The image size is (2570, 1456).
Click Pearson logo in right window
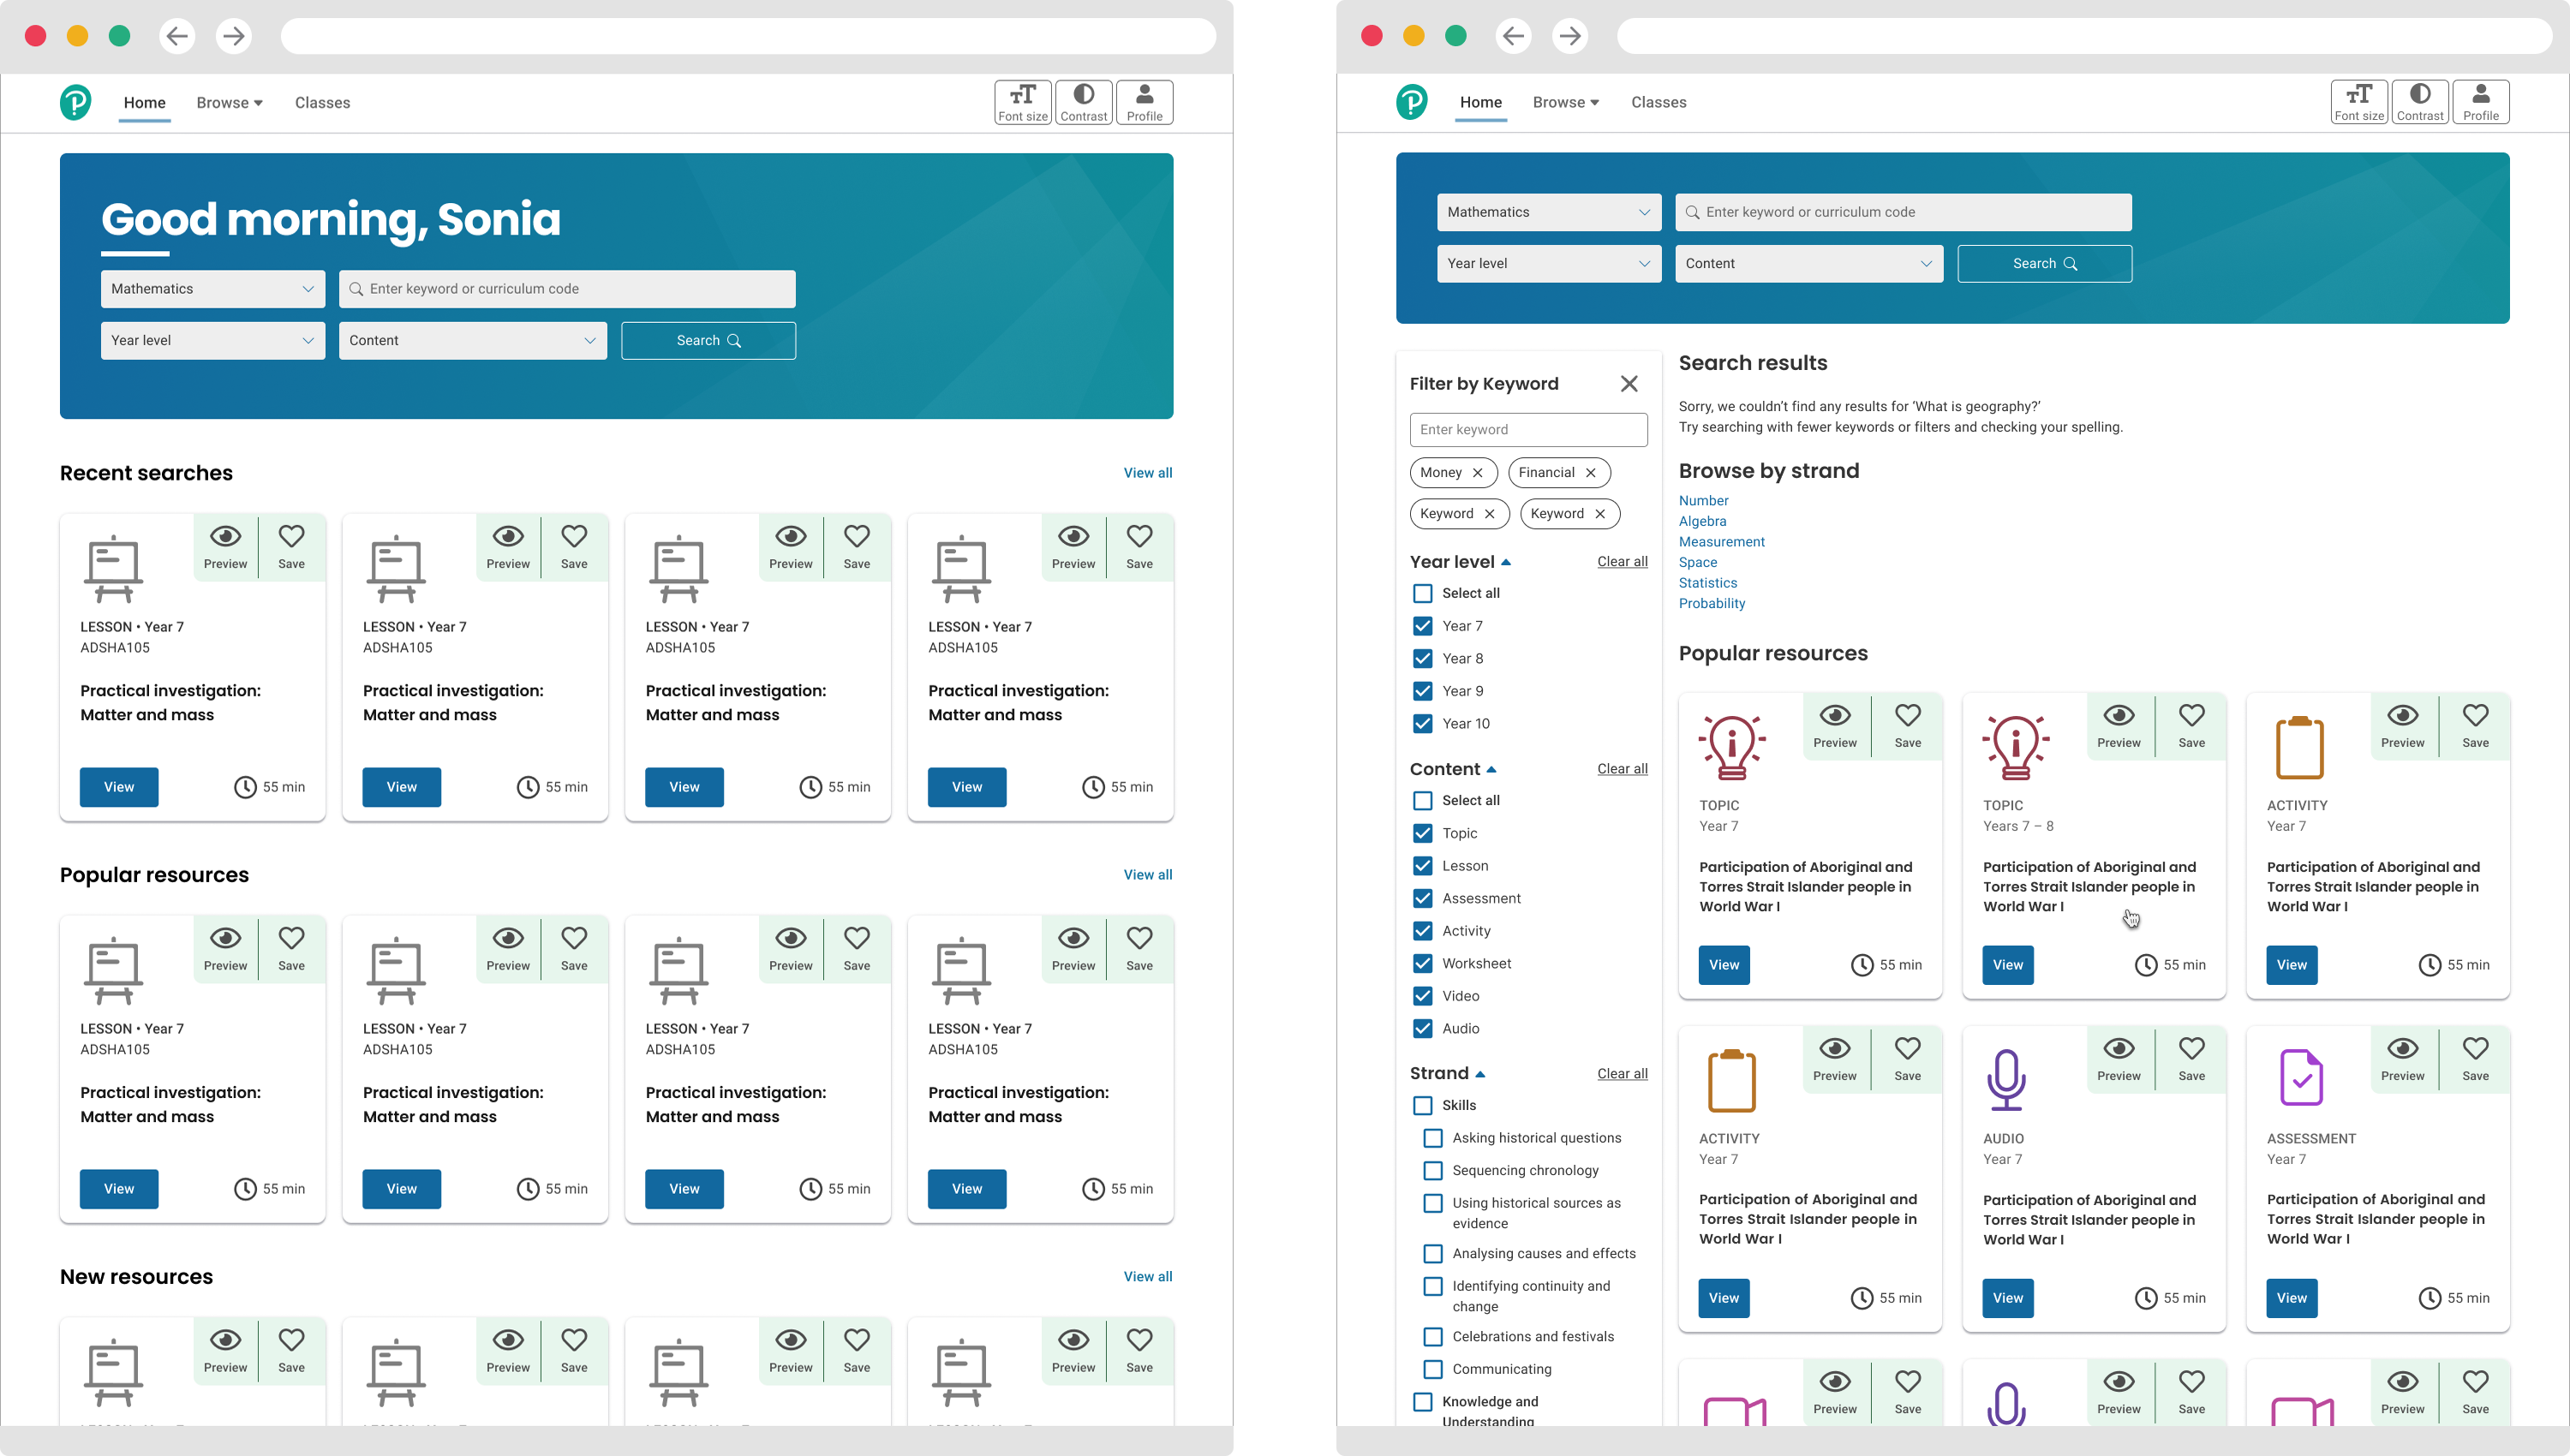pos(1412,102)
